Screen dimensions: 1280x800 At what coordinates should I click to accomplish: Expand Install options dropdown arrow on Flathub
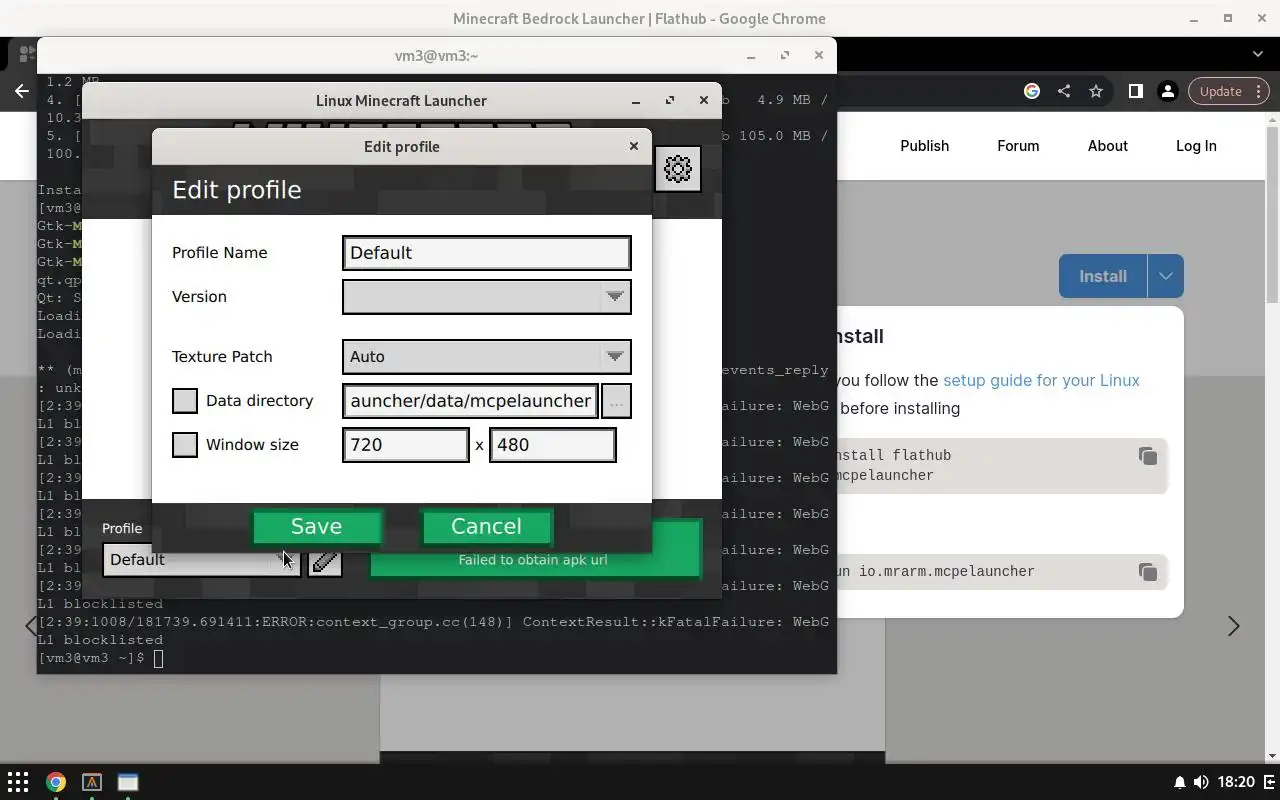[1165, 277]
